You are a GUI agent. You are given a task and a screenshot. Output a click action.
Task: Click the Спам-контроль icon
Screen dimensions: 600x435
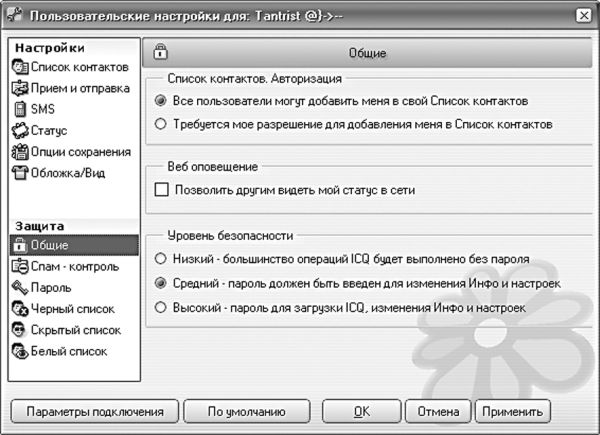pos(20,266)
